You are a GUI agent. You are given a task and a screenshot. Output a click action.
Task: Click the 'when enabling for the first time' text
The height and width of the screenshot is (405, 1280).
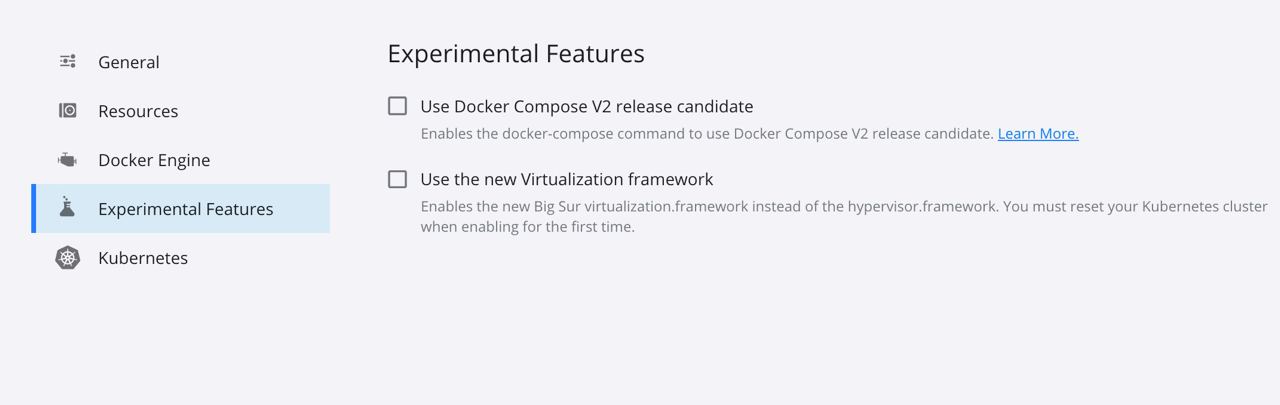pos(527,226)
